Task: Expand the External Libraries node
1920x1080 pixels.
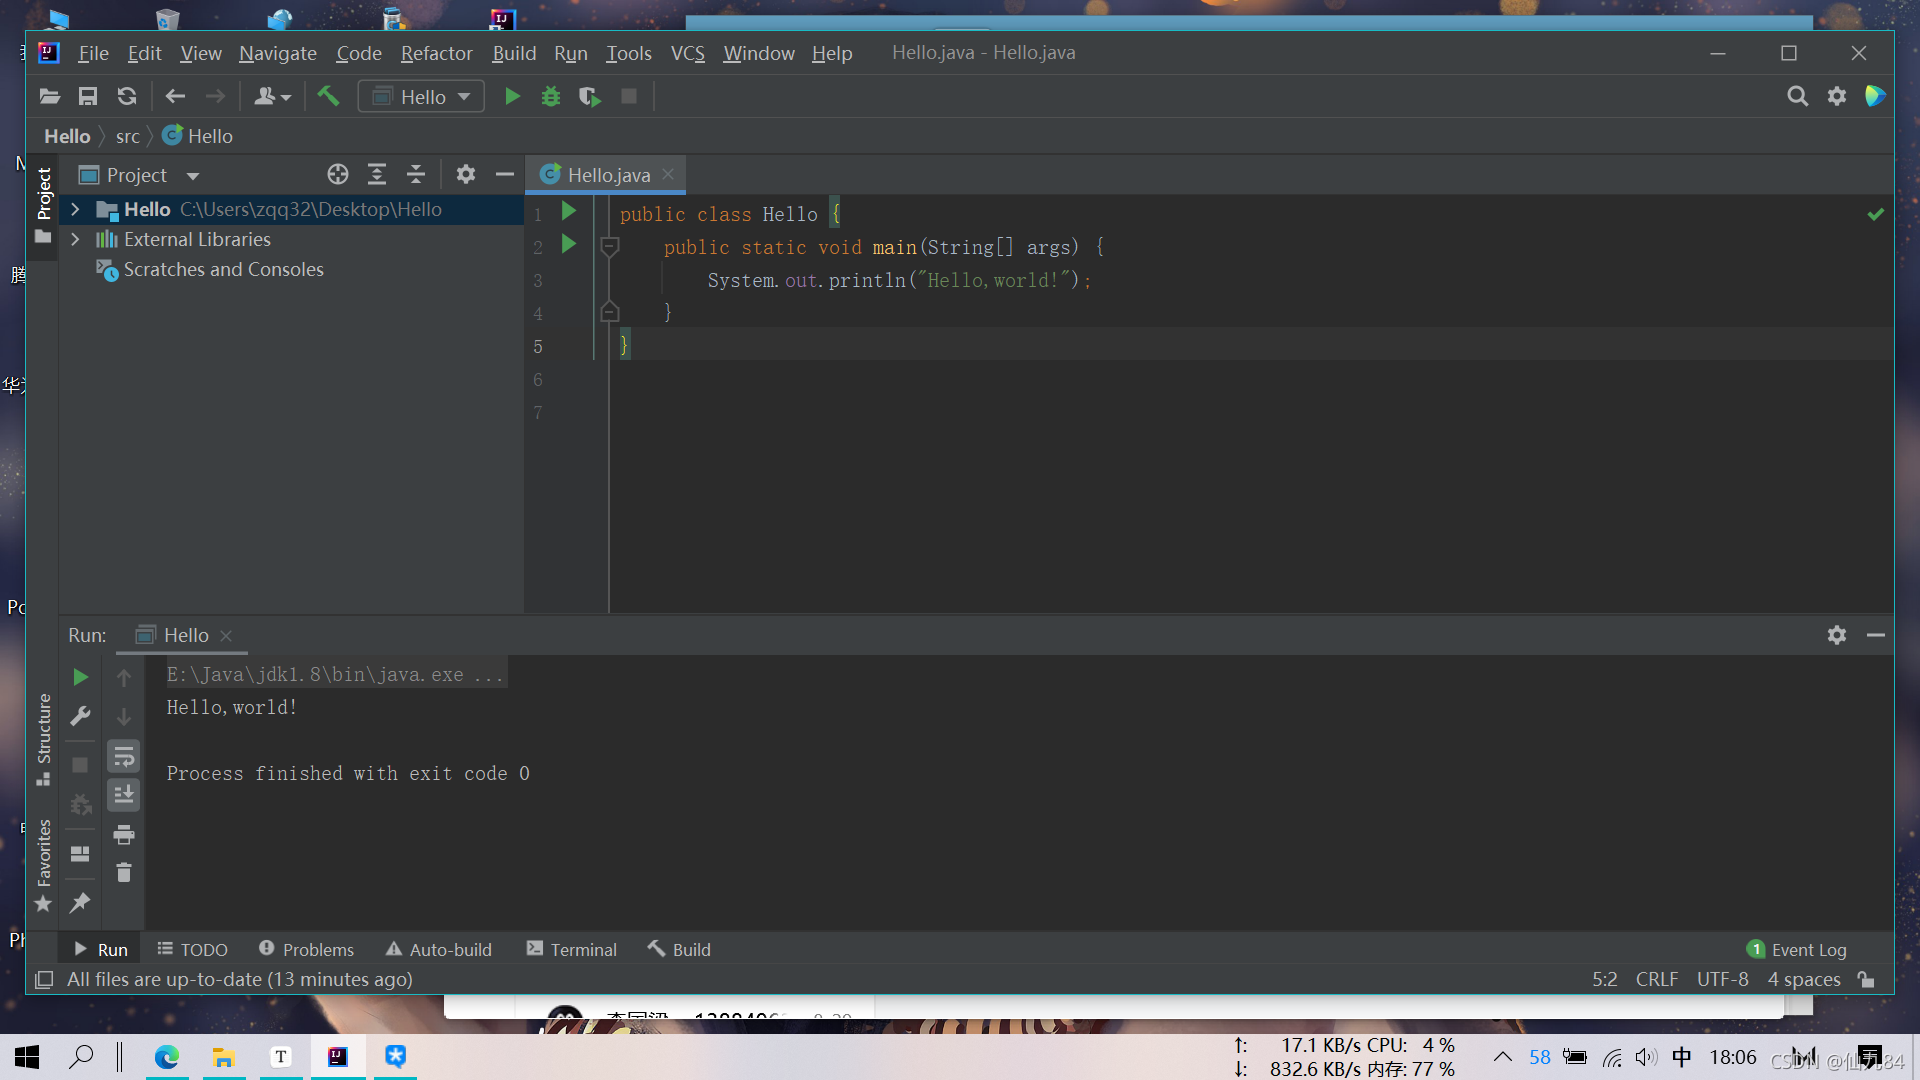Action: 75,239
